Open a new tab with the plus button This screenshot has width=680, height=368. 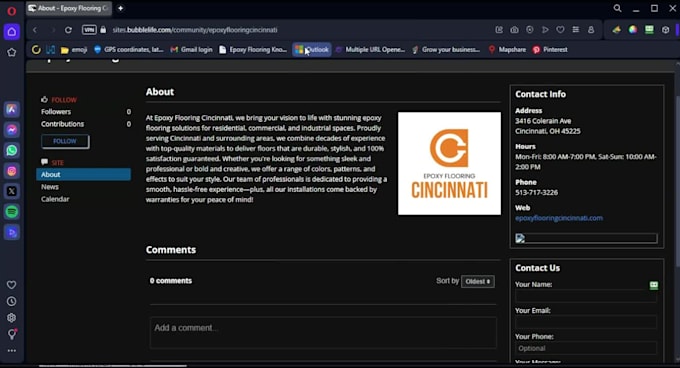click(121, 8)
